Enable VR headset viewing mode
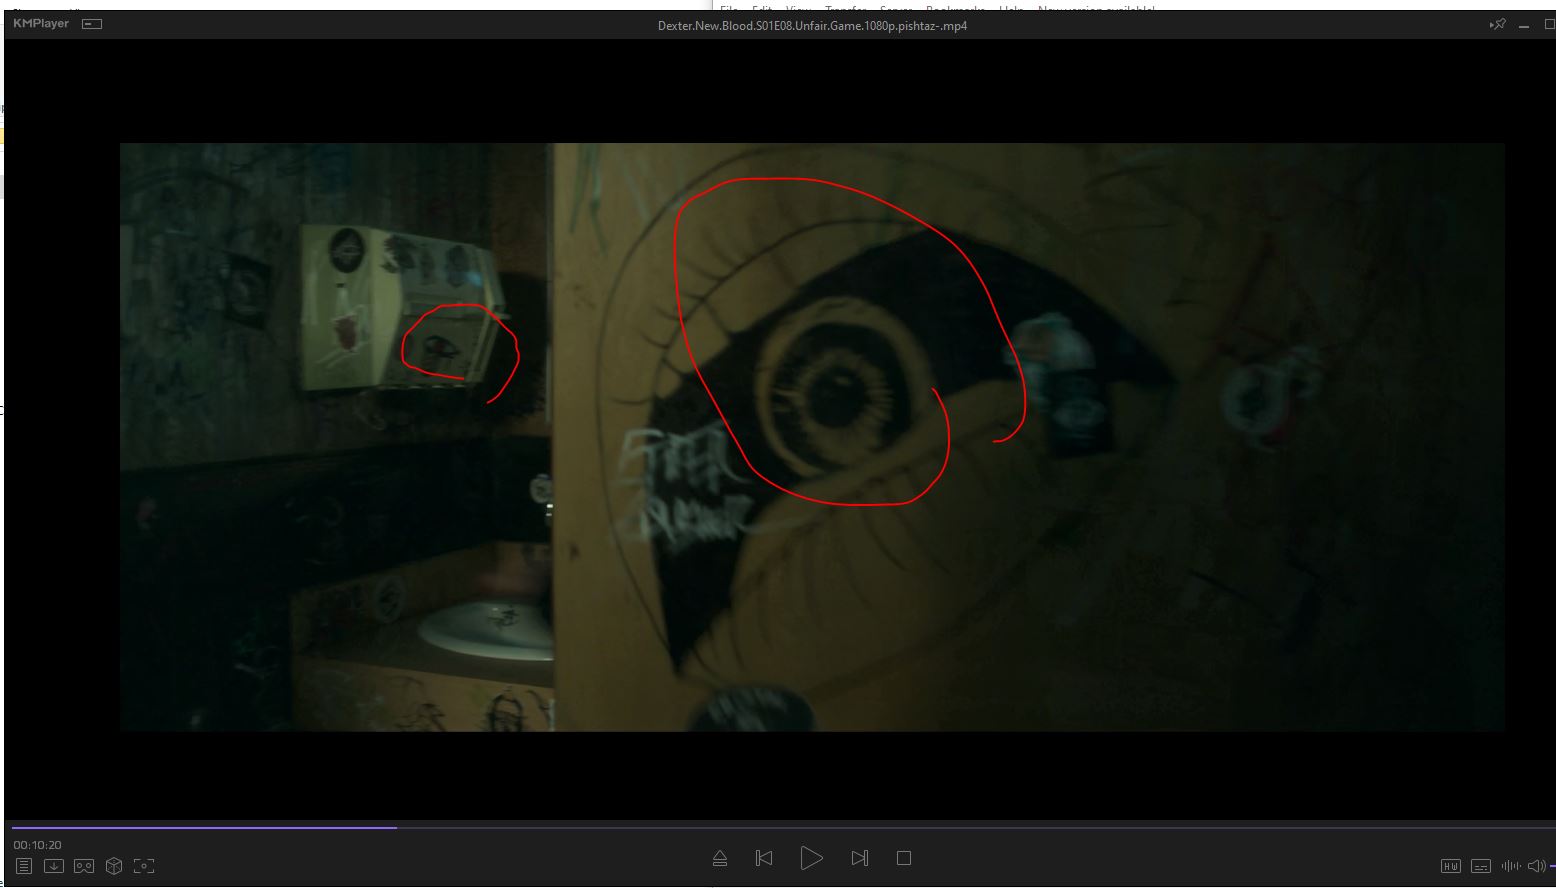 [84, 866]
